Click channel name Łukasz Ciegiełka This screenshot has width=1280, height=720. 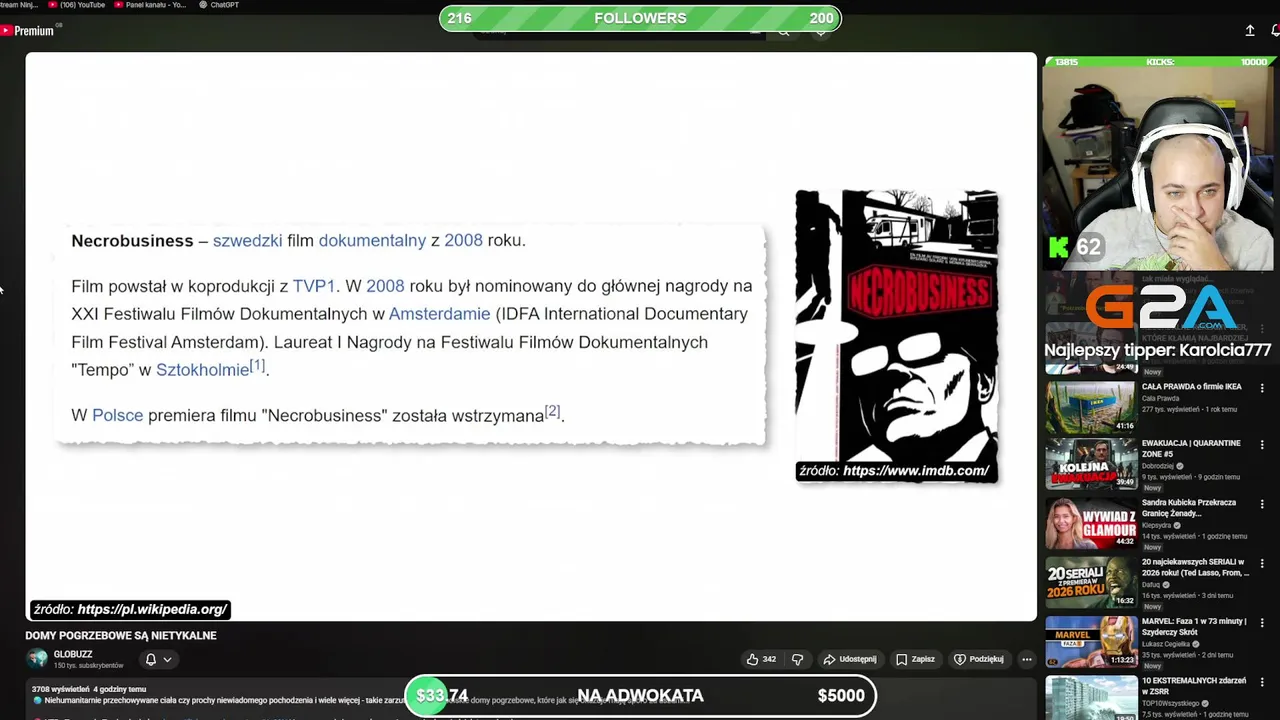pyautogui.click(x=1164, y=644)
